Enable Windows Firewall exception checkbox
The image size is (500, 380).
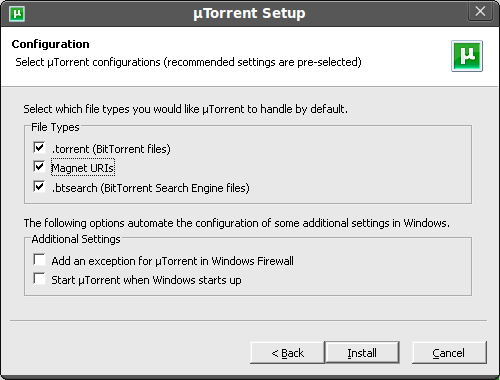pos(39,259)
